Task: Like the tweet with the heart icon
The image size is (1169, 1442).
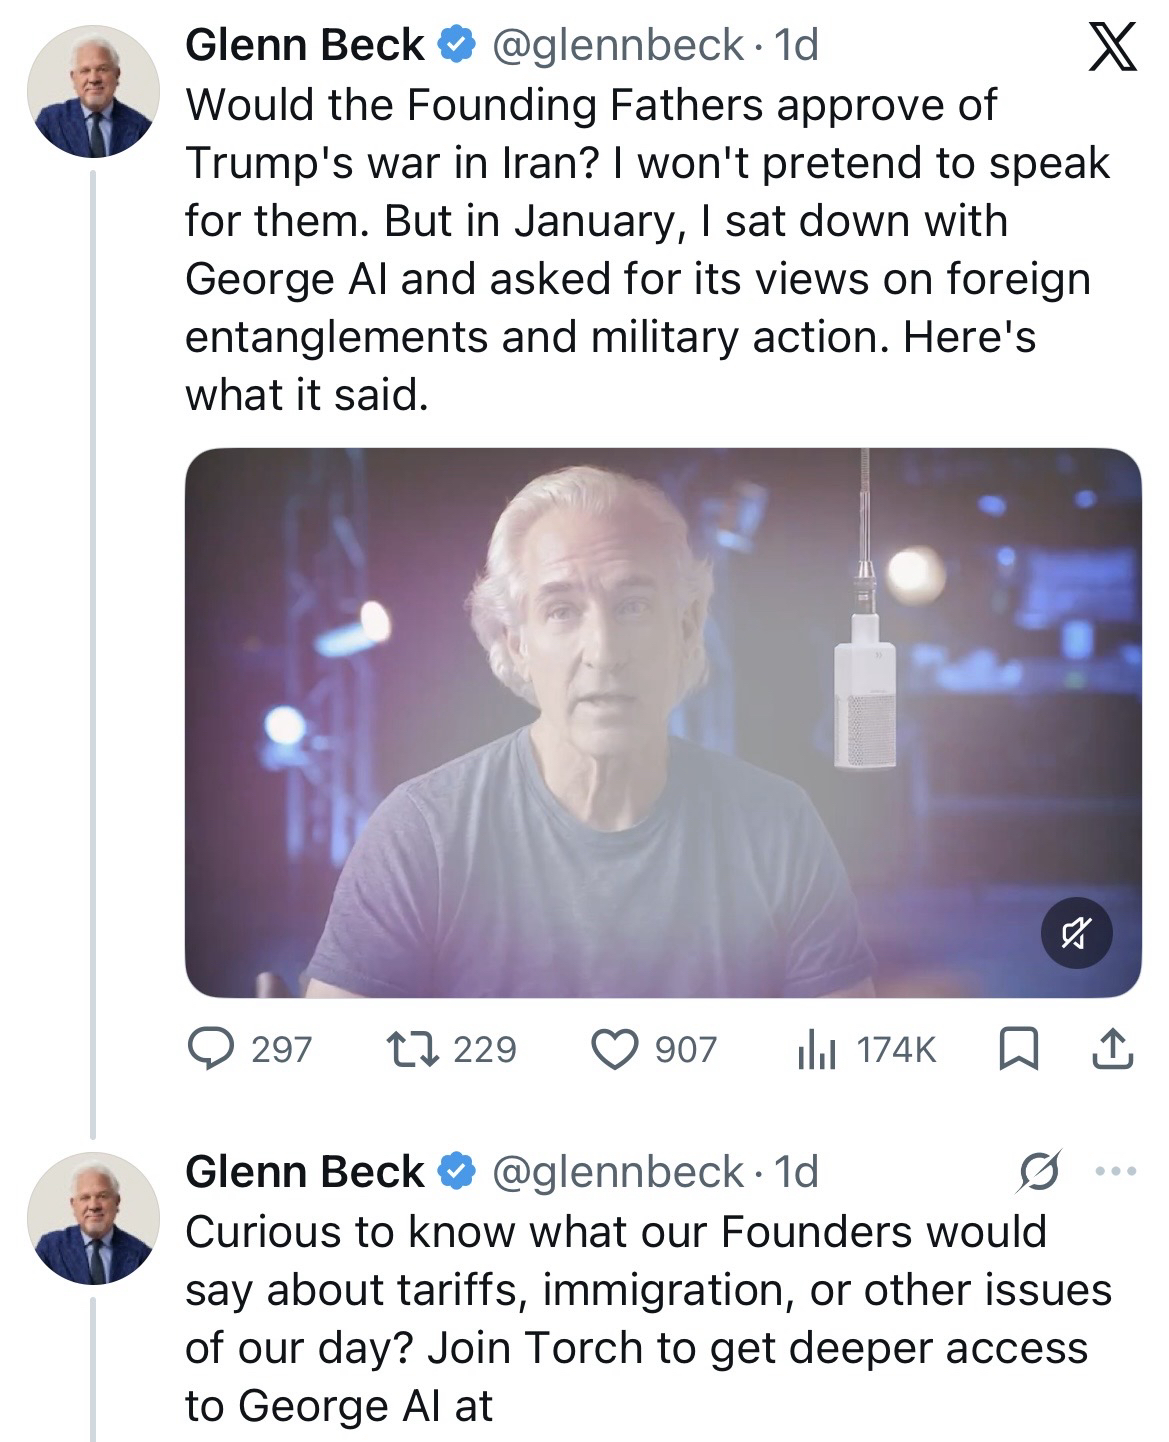Action: pos(614,1049)
